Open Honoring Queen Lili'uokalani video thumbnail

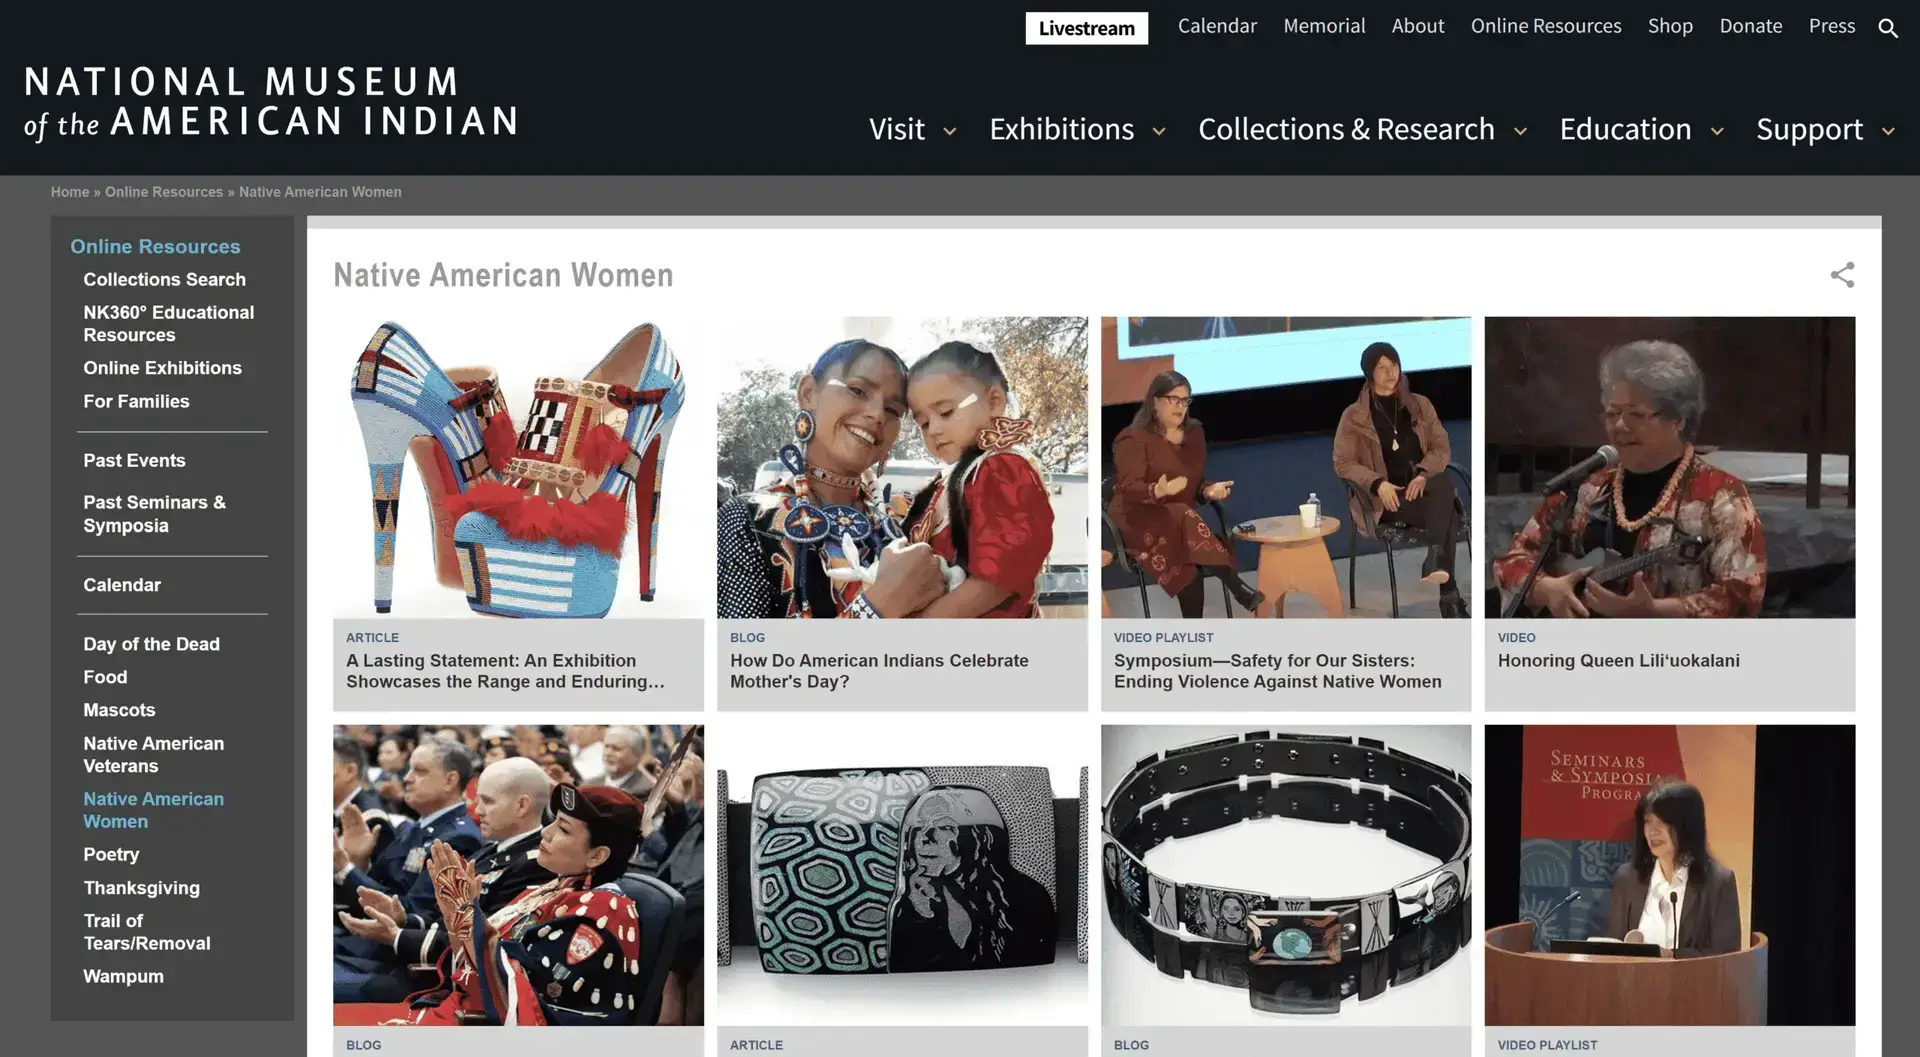[x=1669, y=467]
